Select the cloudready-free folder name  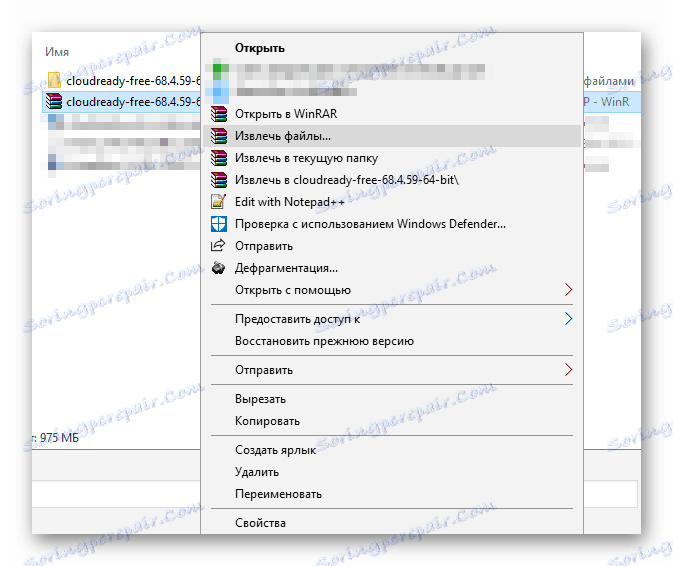click(x=133, y=81)
